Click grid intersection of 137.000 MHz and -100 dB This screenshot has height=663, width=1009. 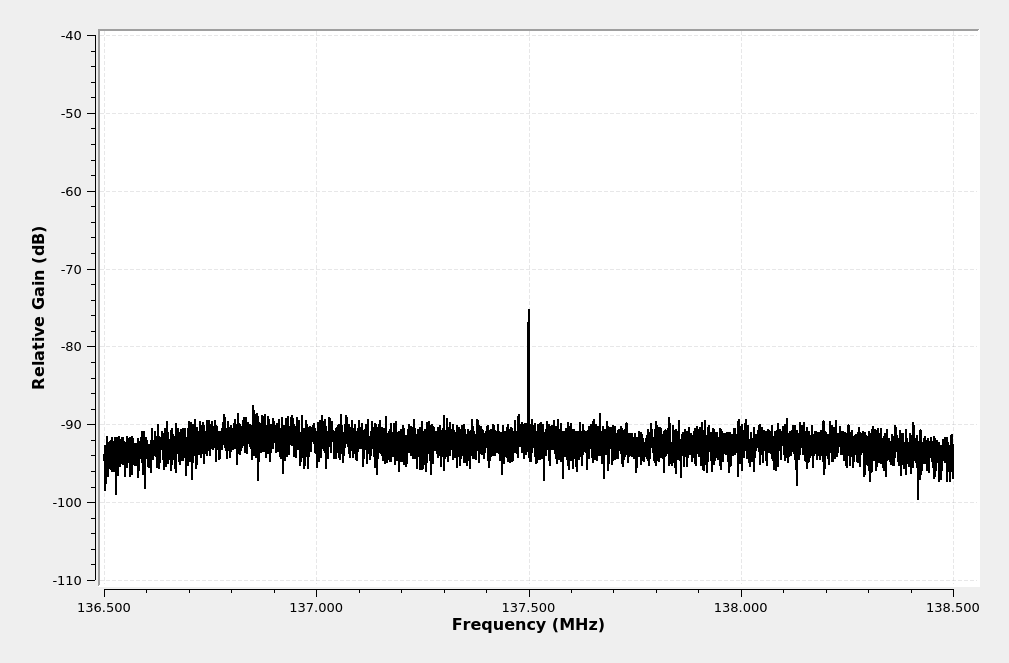click(x=316, y=502)
